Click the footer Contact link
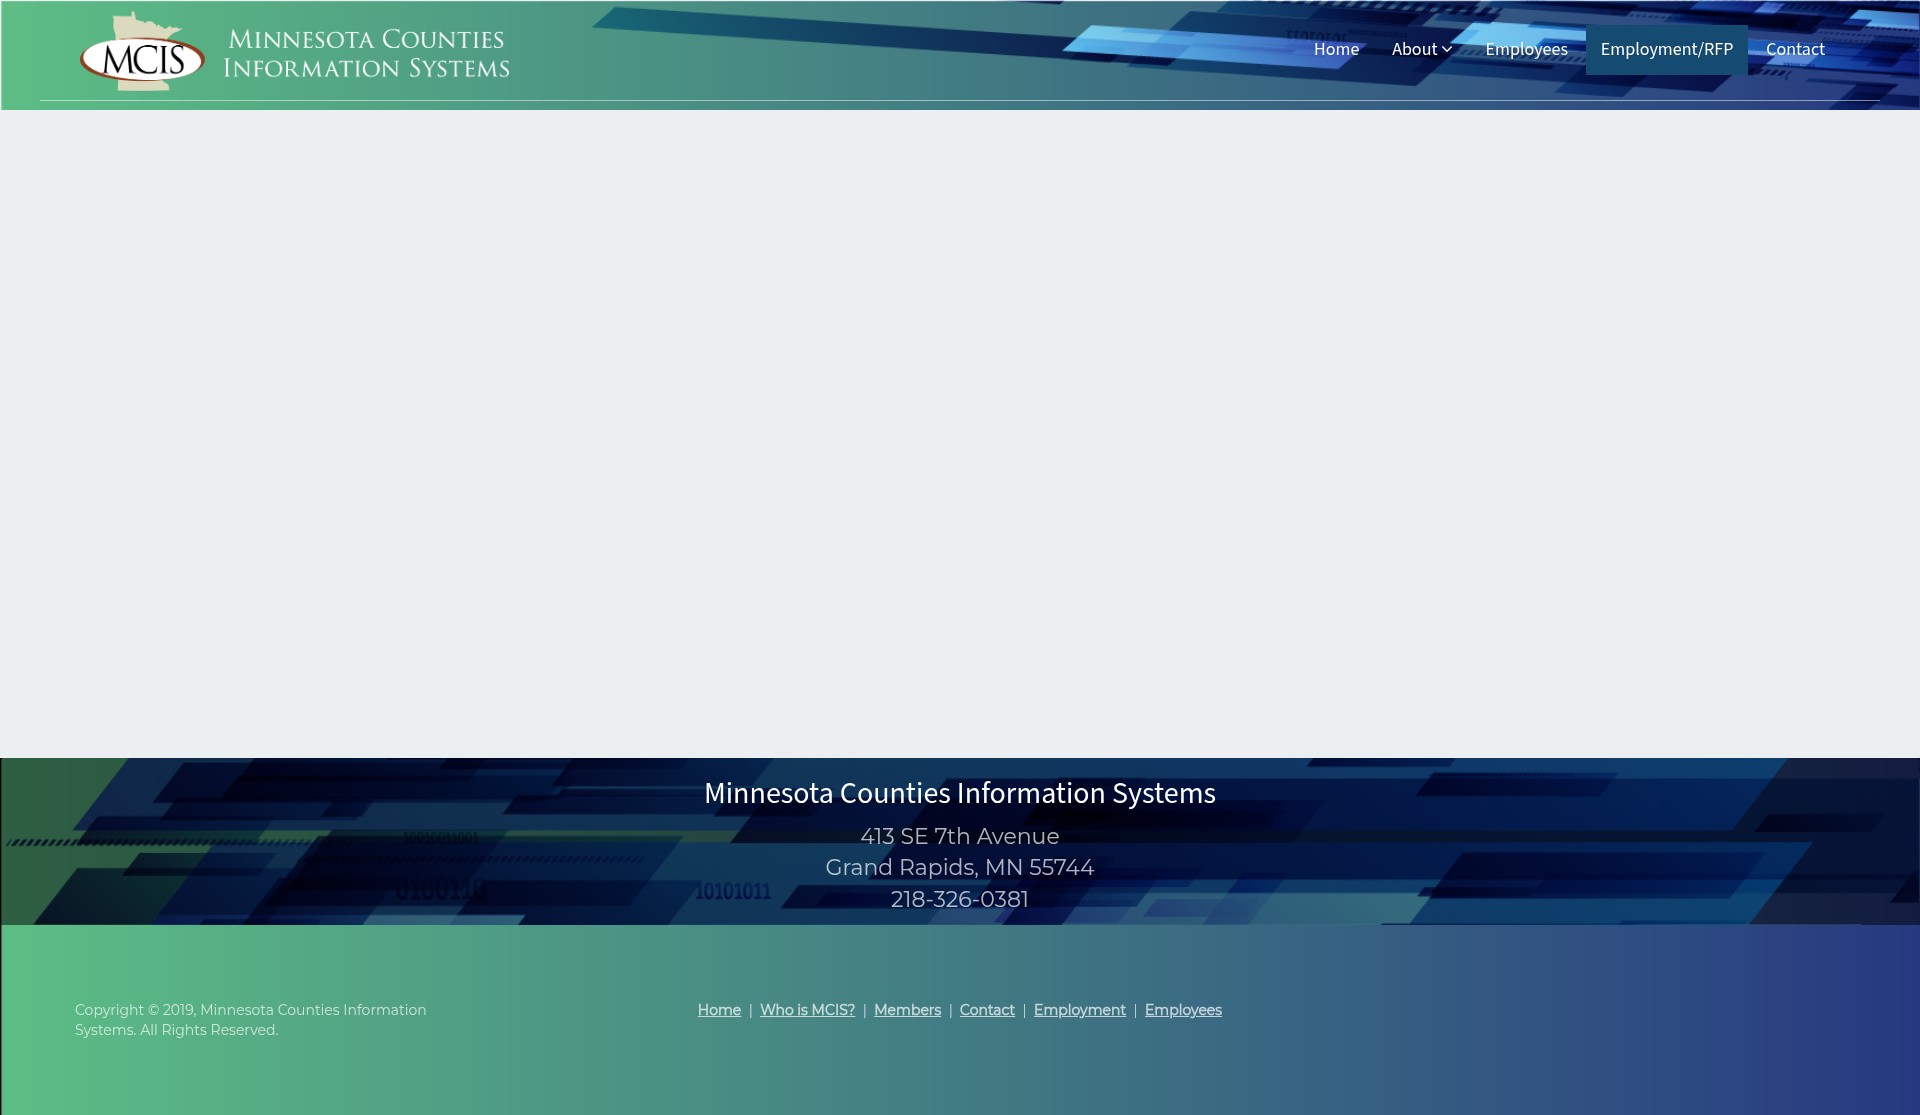Screen dimensions: 1920x1115 click(987, 1010)
